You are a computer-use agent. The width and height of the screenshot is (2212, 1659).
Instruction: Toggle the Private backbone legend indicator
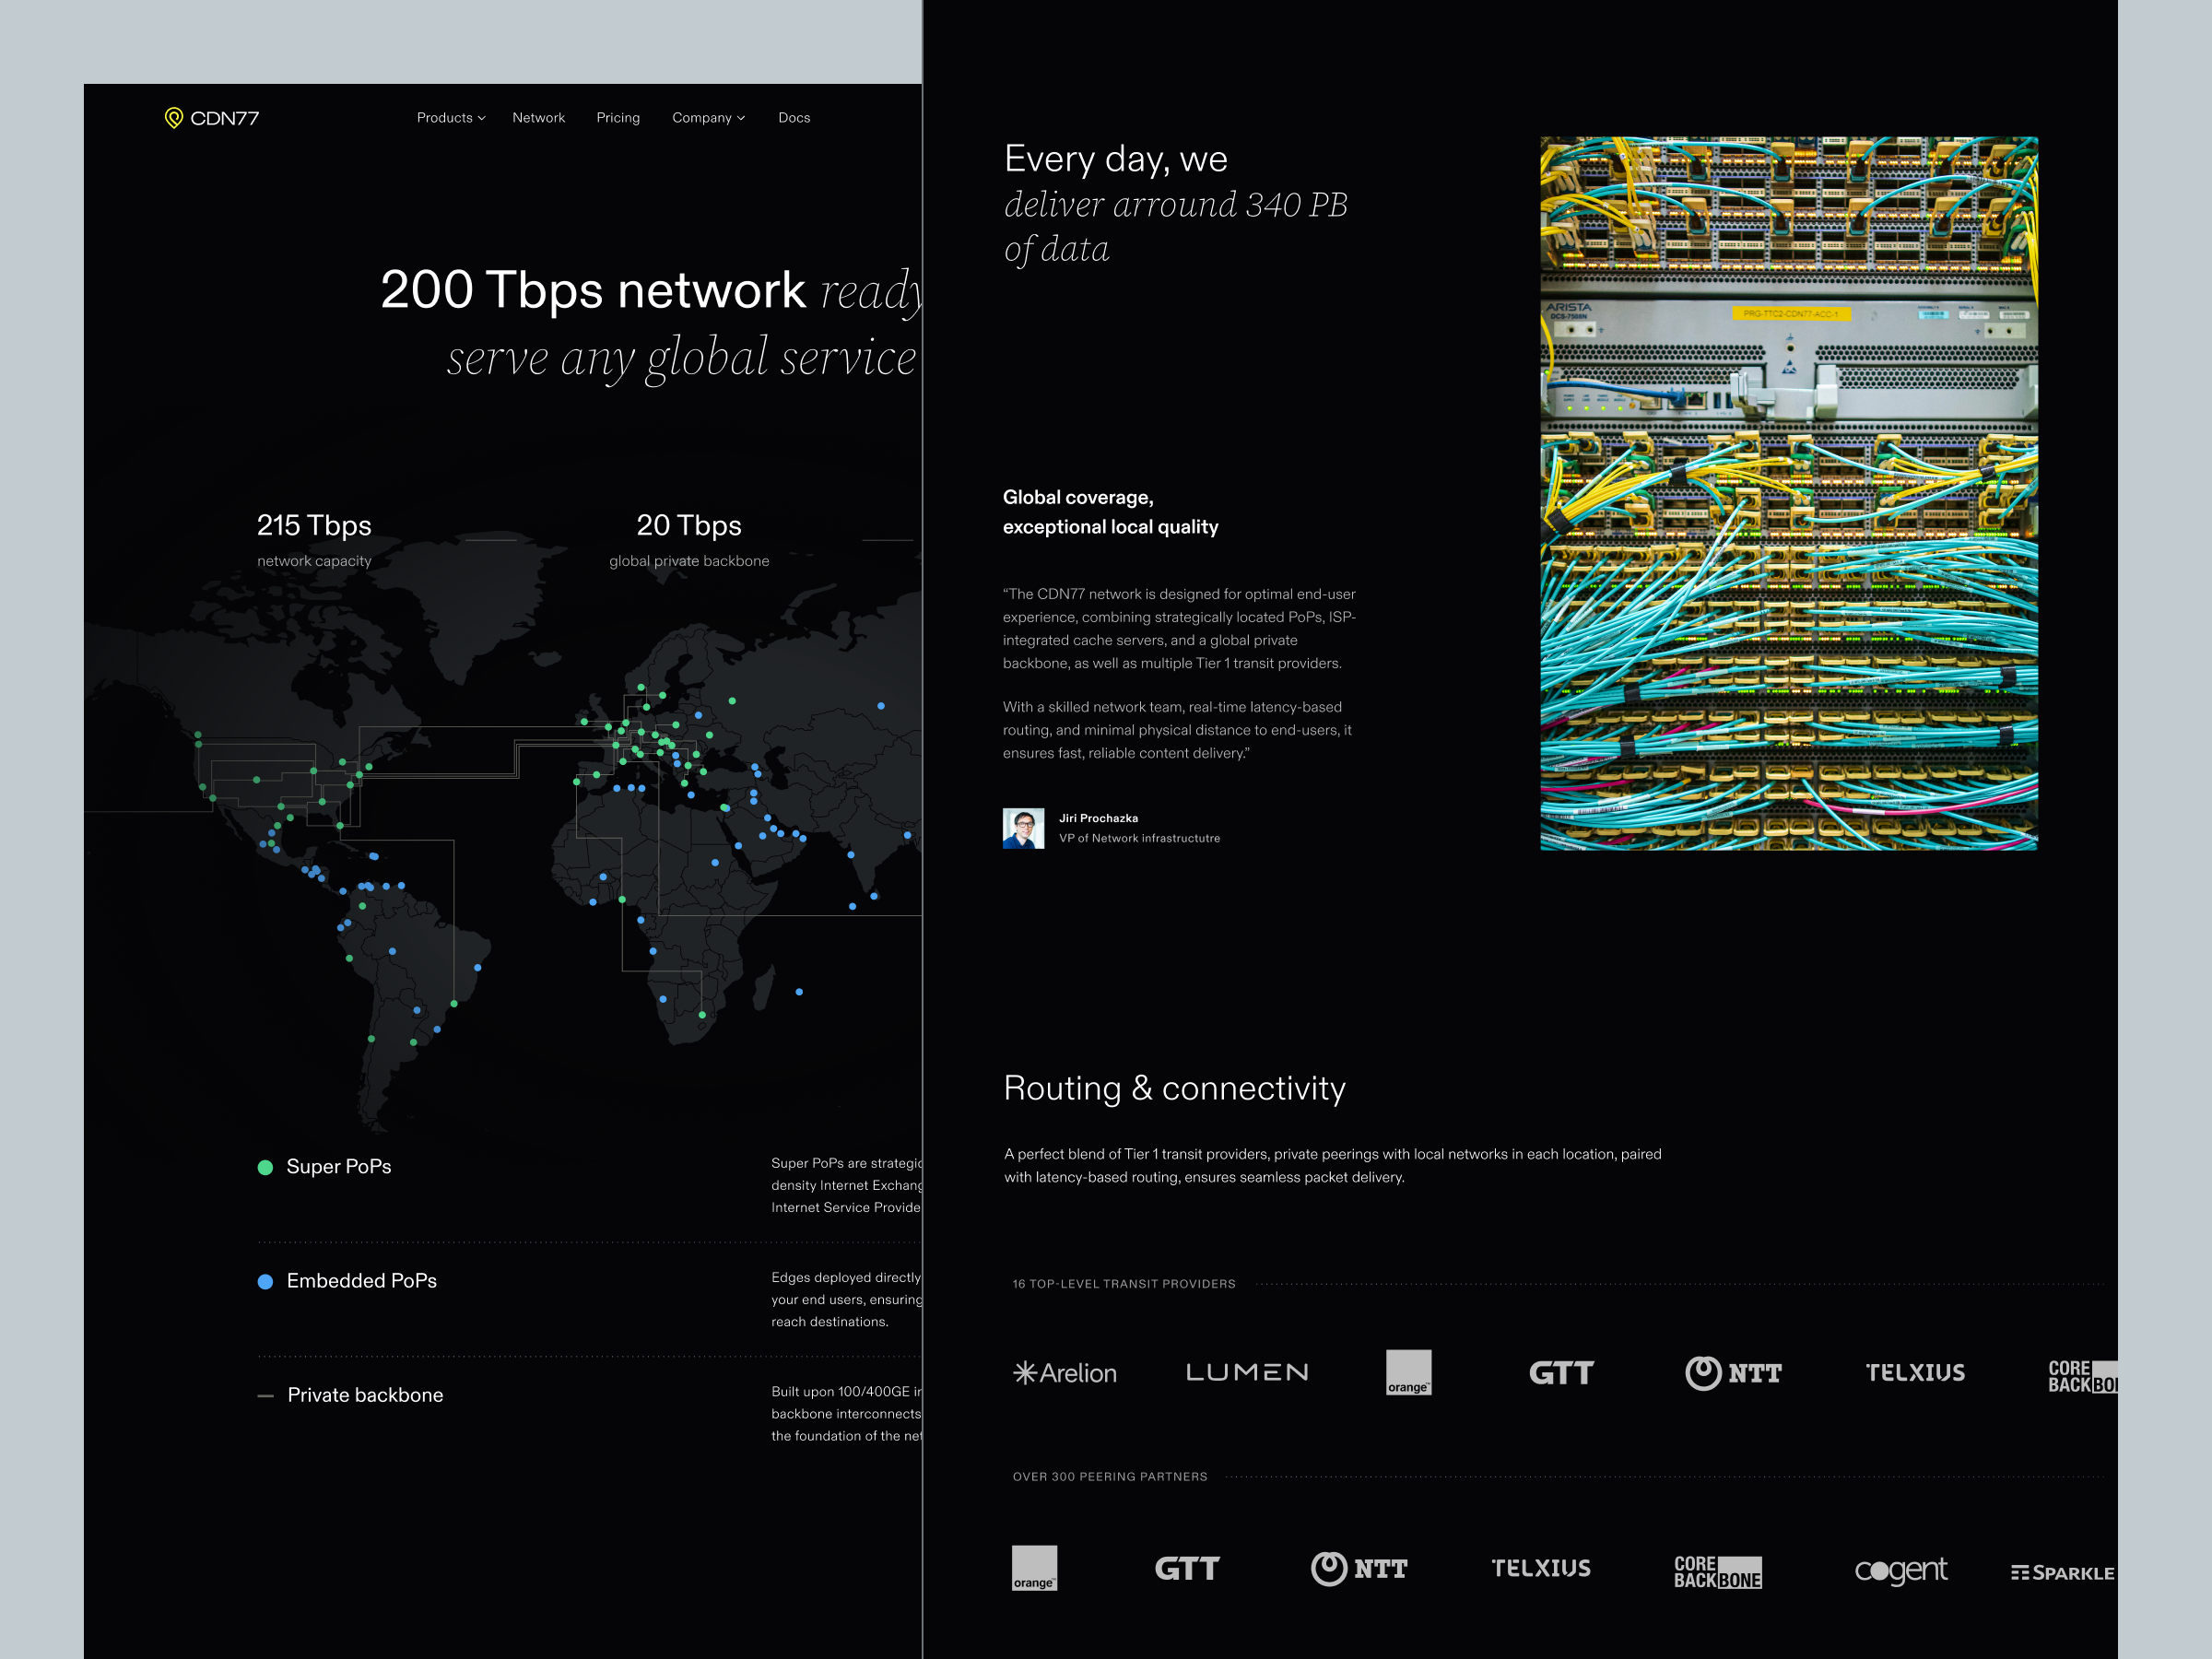pyautogui.click(x=266, y=1395)
